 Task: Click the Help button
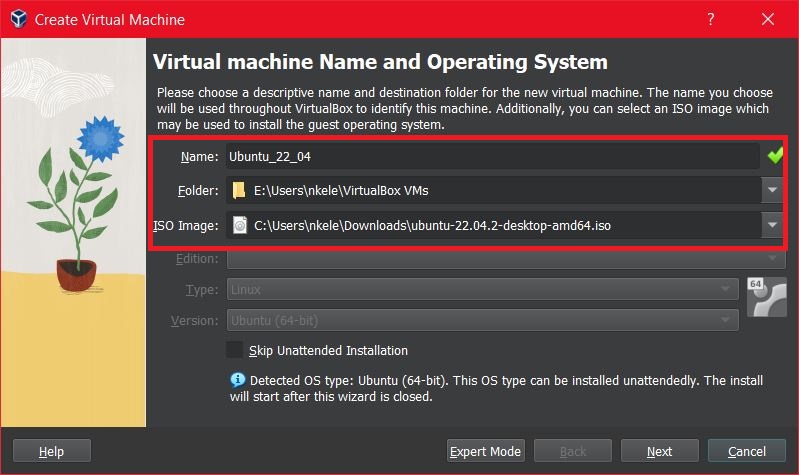click(x=51, y=451)
